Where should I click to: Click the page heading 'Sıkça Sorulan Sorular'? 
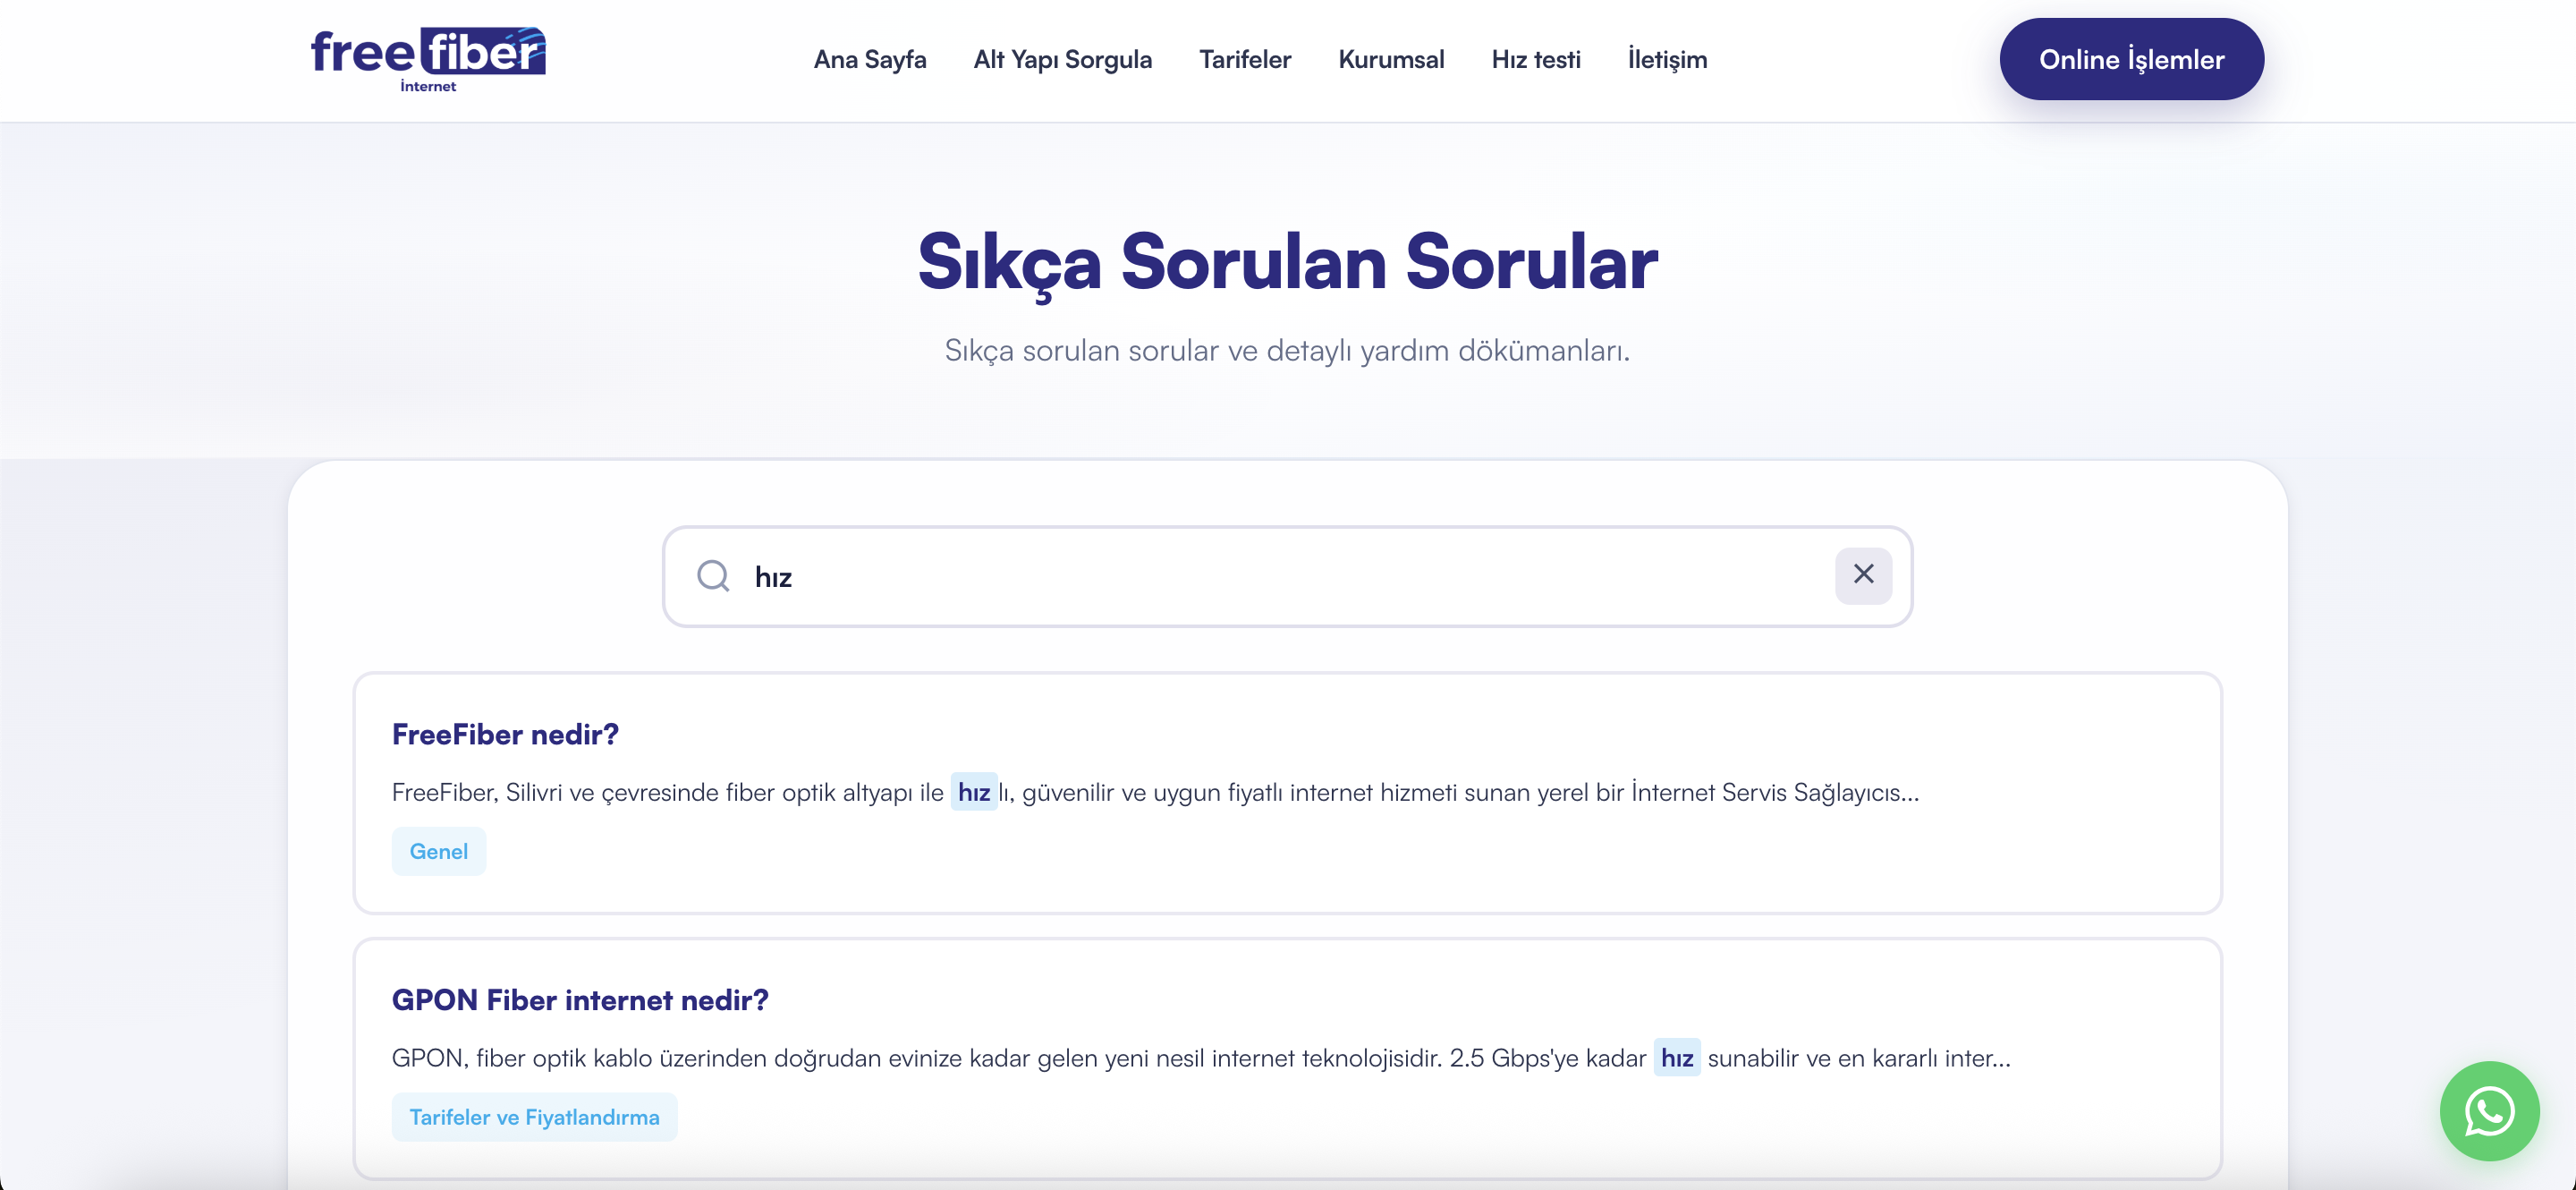(x=1287, y=262)
